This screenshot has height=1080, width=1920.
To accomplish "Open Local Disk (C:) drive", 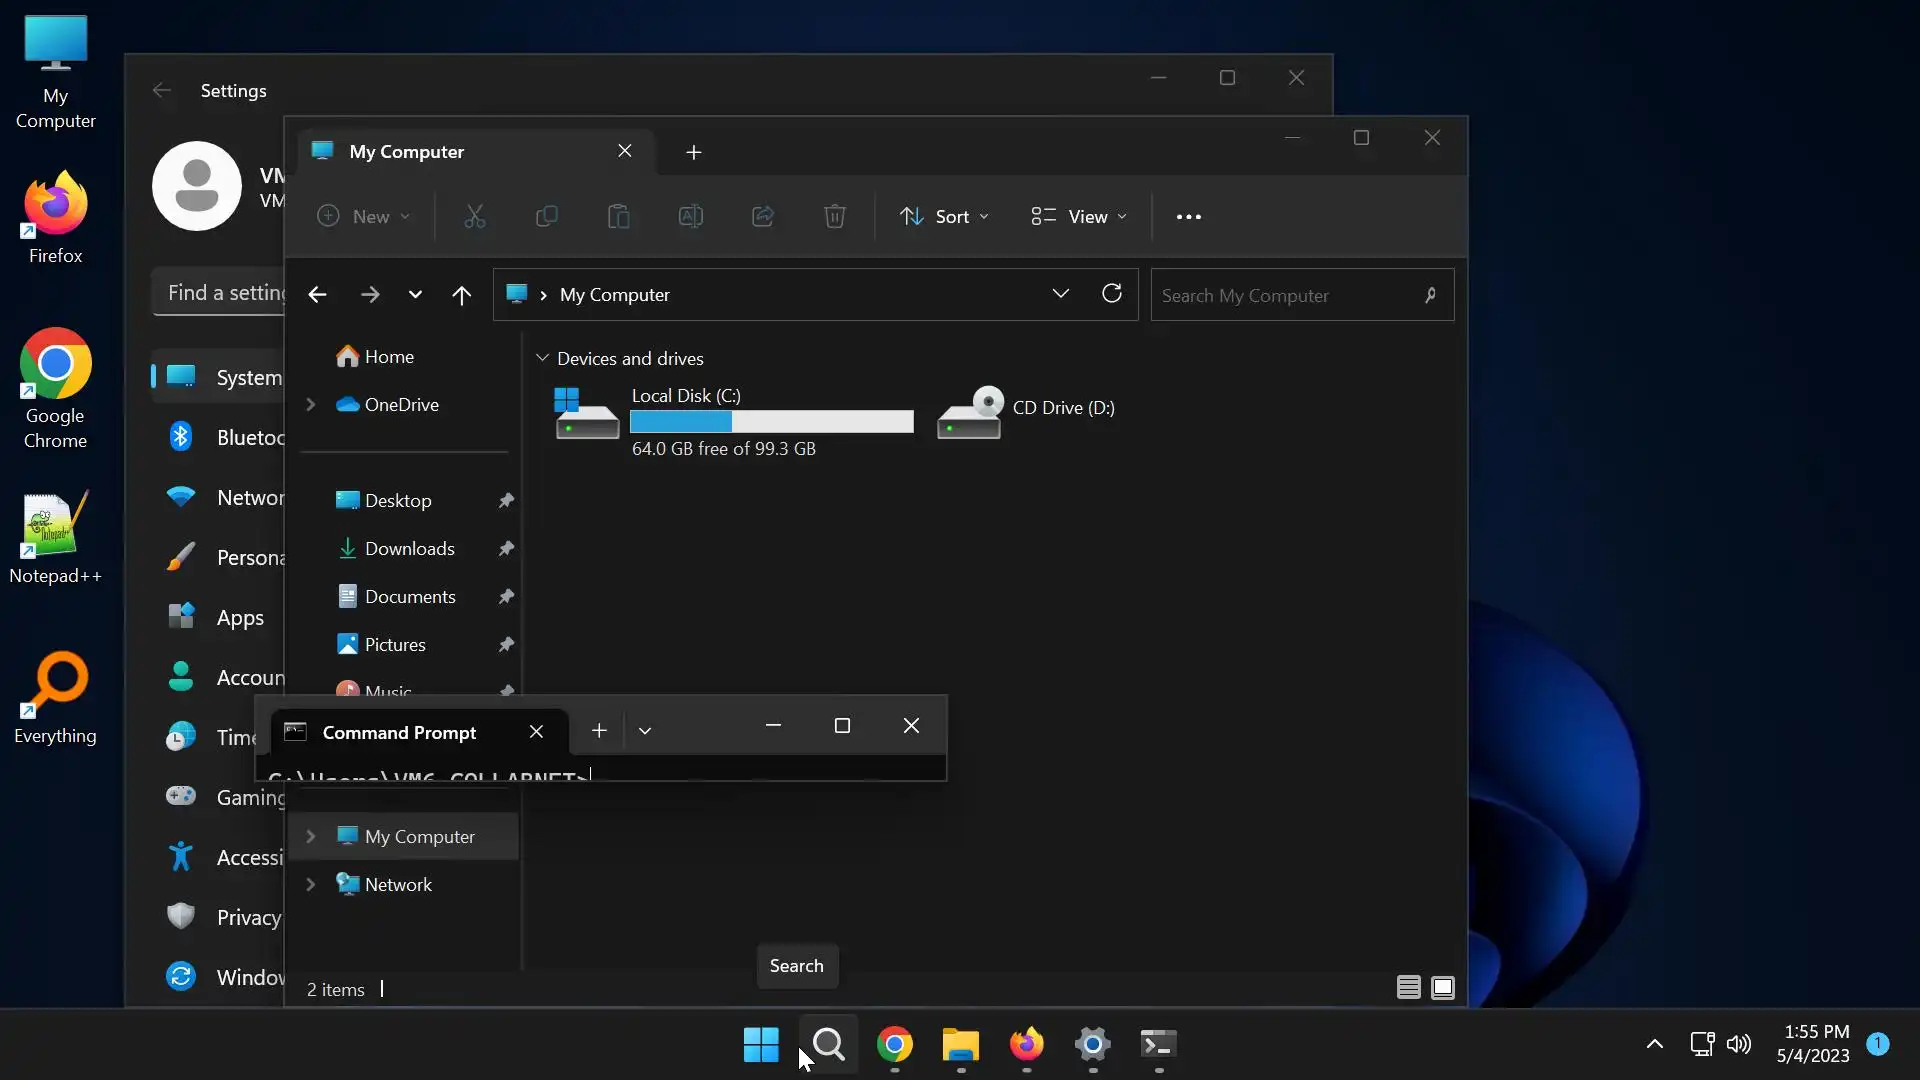I will (x=686, y=396).
